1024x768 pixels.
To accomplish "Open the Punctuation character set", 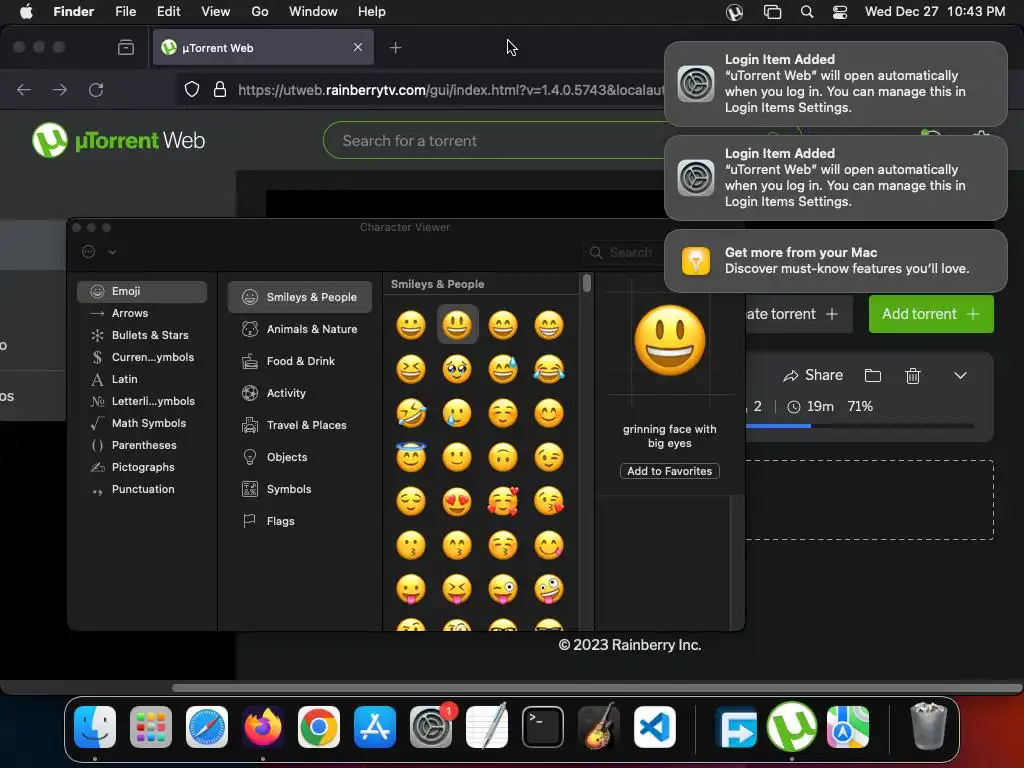I will 142,489.
